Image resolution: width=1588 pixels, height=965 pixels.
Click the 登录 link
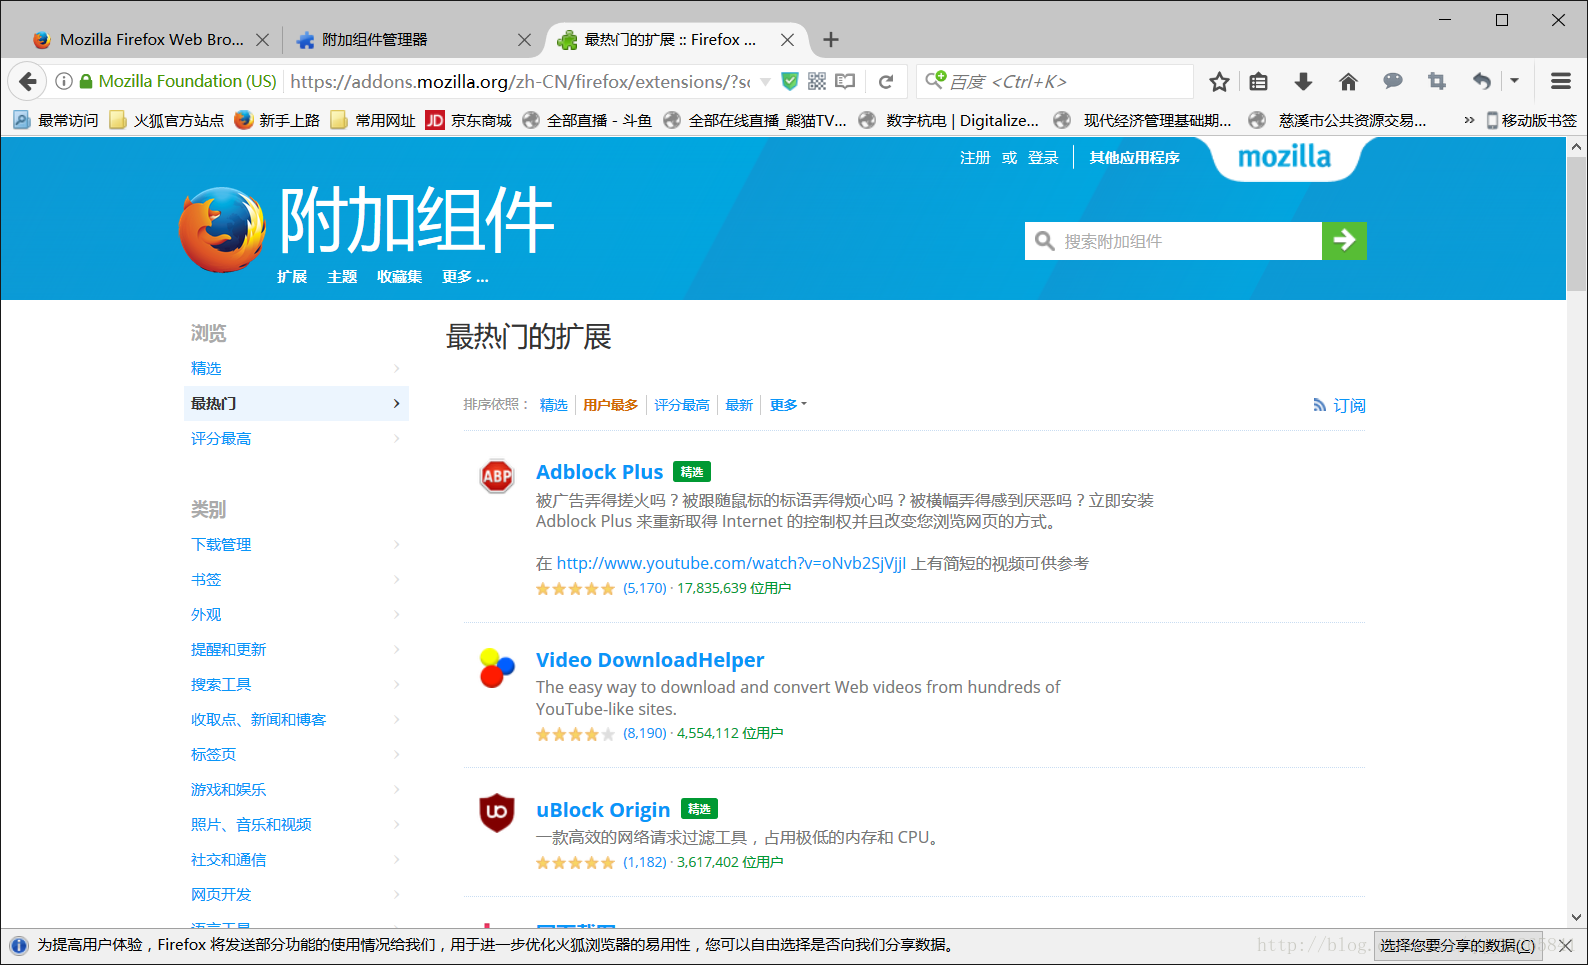(x=1043, y=157)
